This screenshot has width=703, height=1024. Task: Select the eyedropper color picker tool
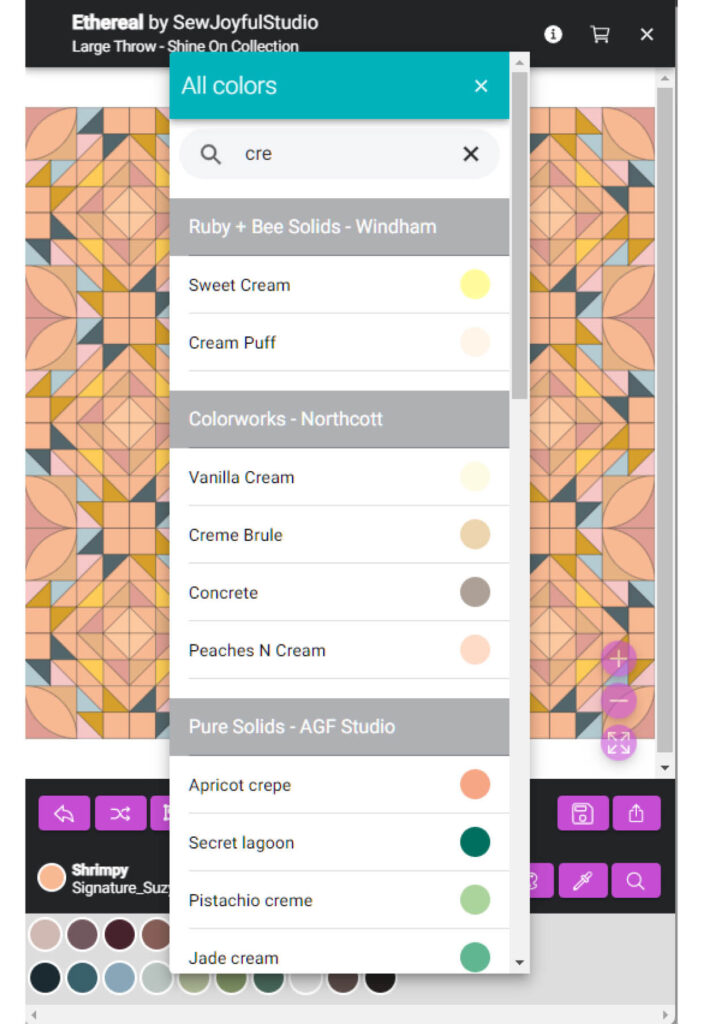tap(583, 880)
